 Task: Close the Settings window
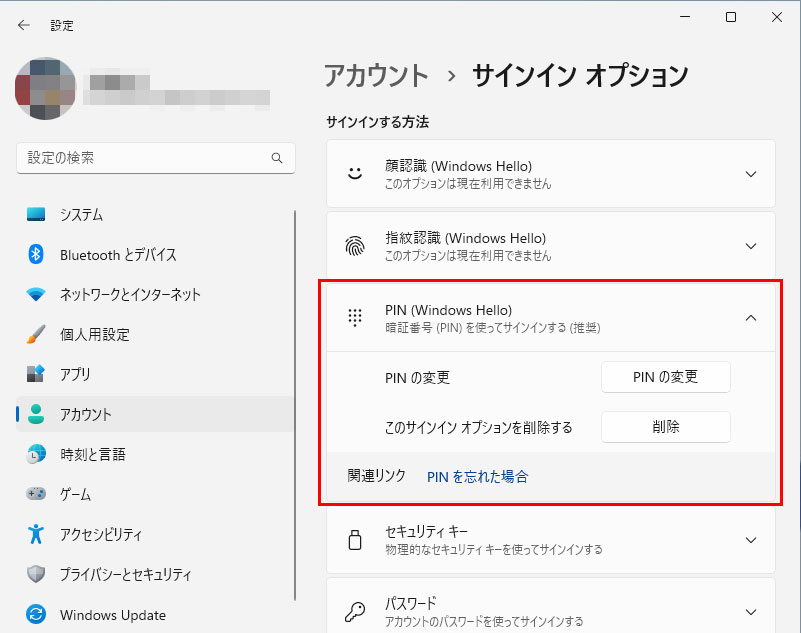pos(776,17)
